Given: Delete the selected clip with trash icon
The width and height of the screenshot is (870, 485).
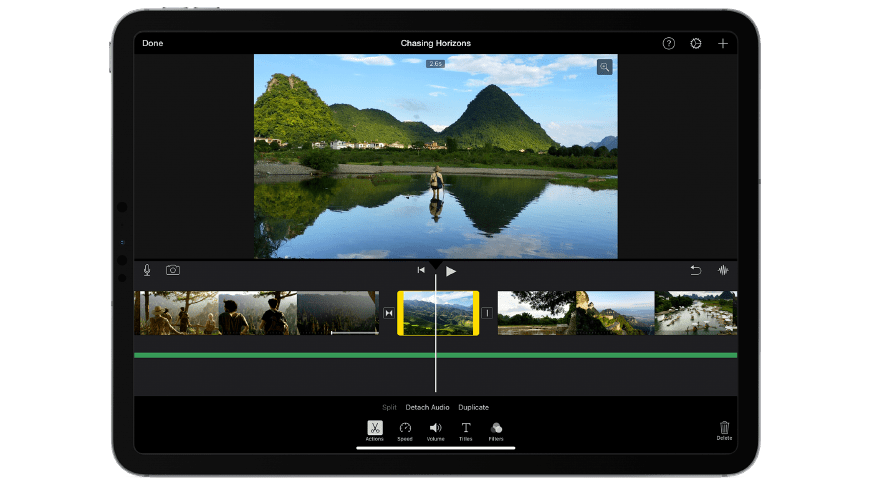Looking at the screenshot, I should coord(724,430).
